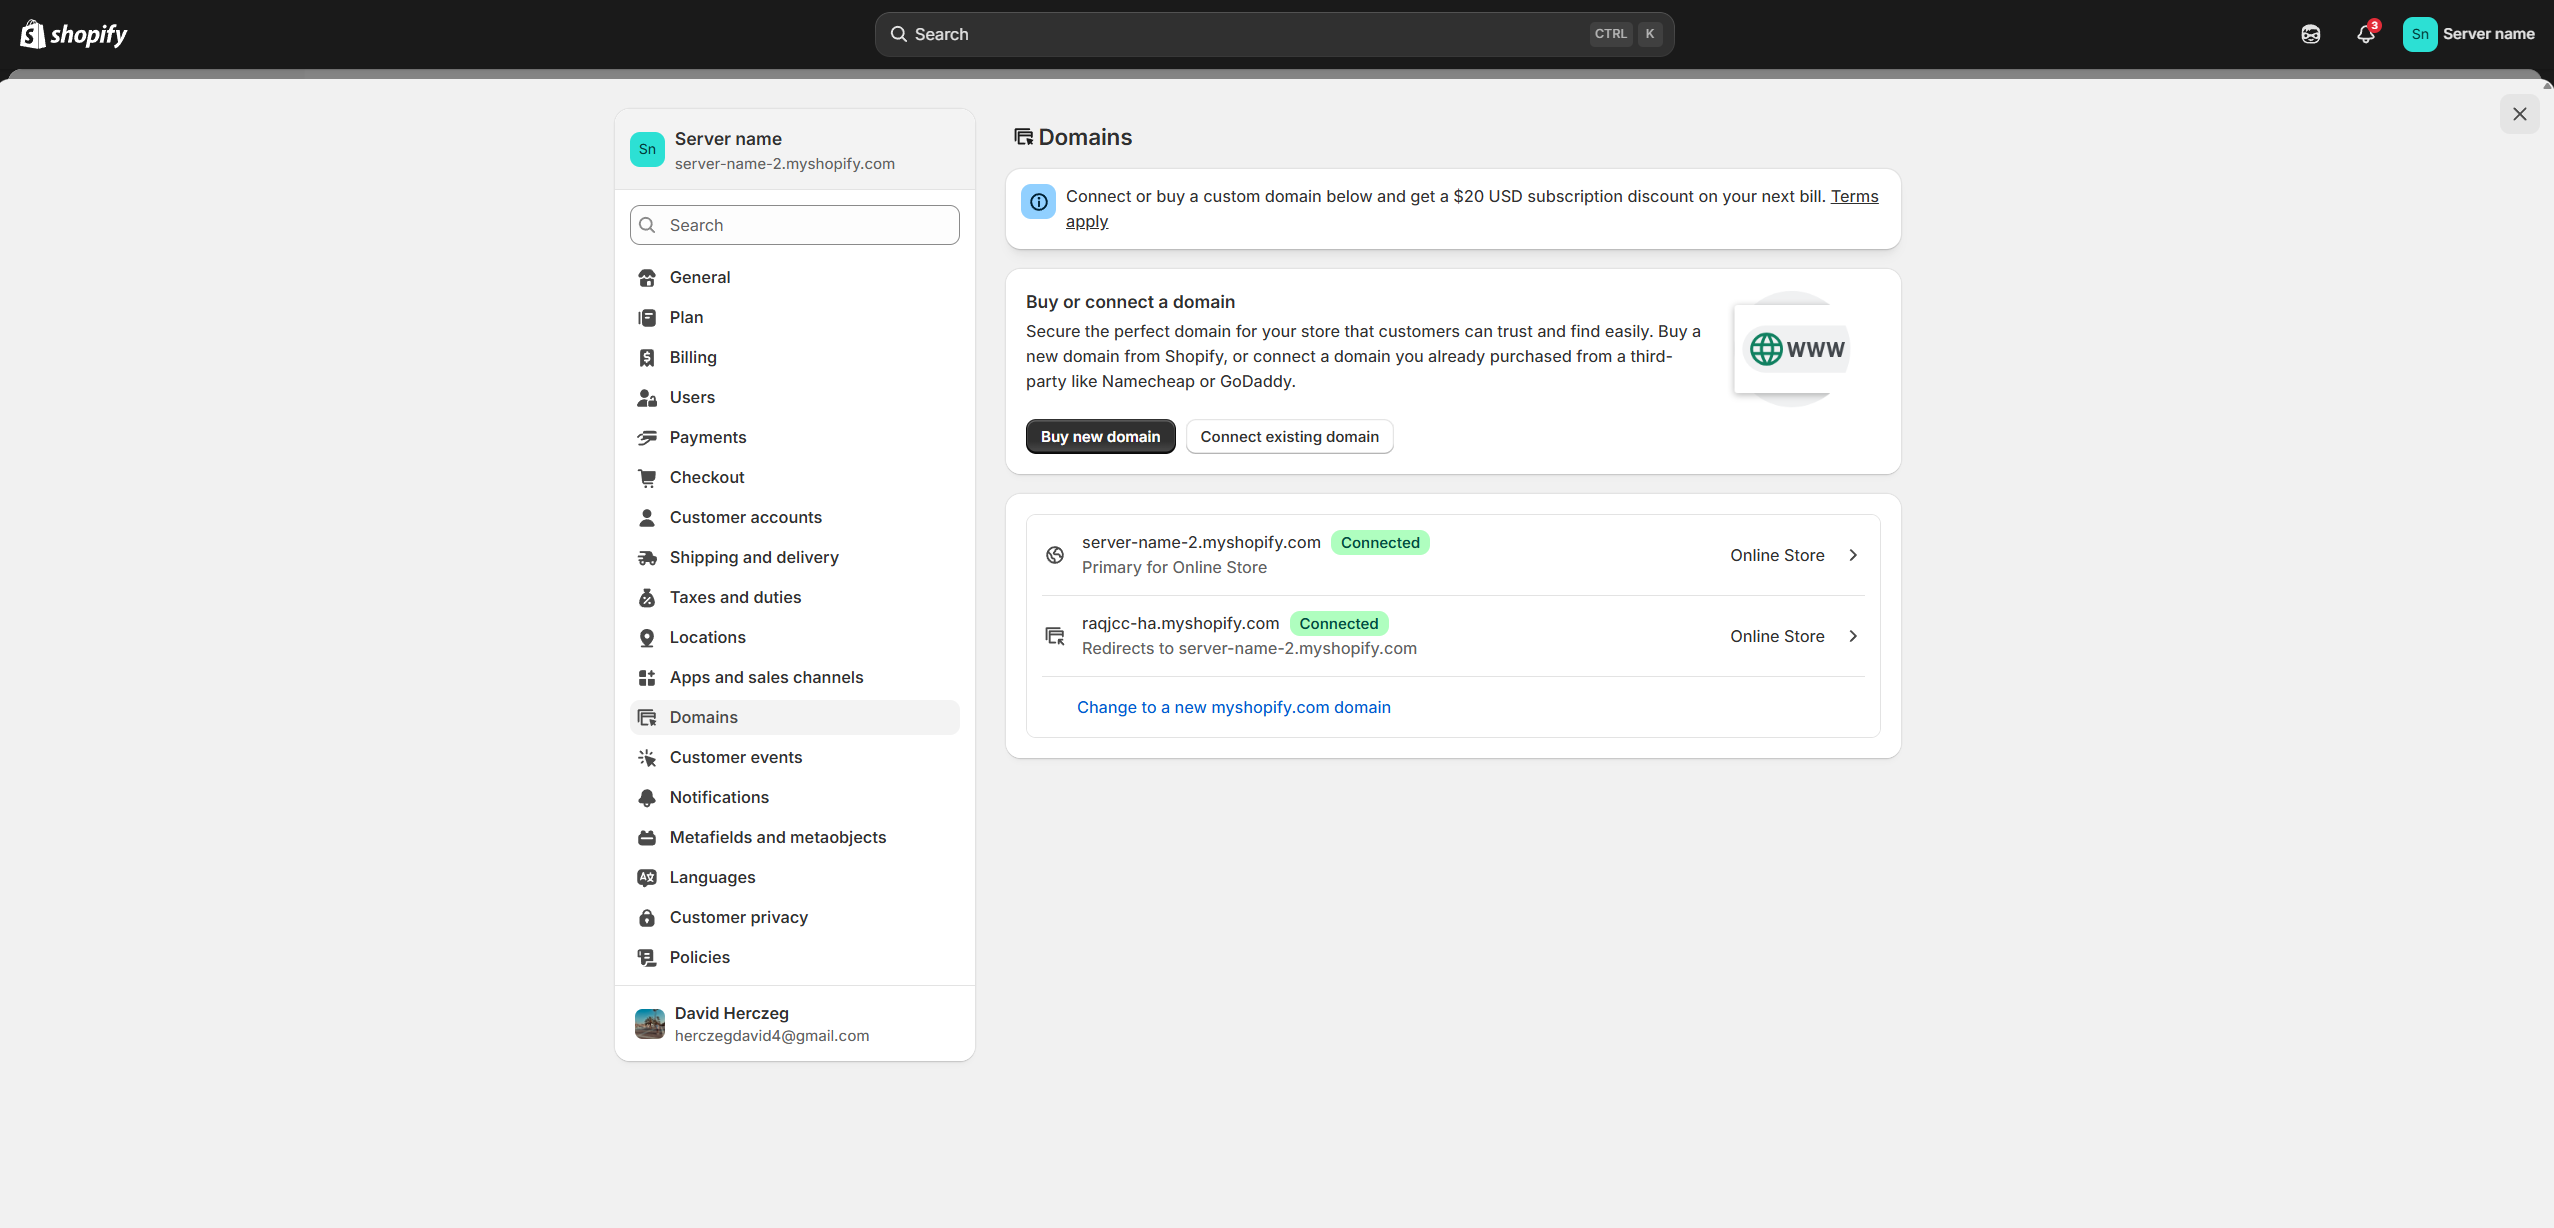Click the Billing icon in settings sidebar
2554x1228 pixels.
point(647,357)
